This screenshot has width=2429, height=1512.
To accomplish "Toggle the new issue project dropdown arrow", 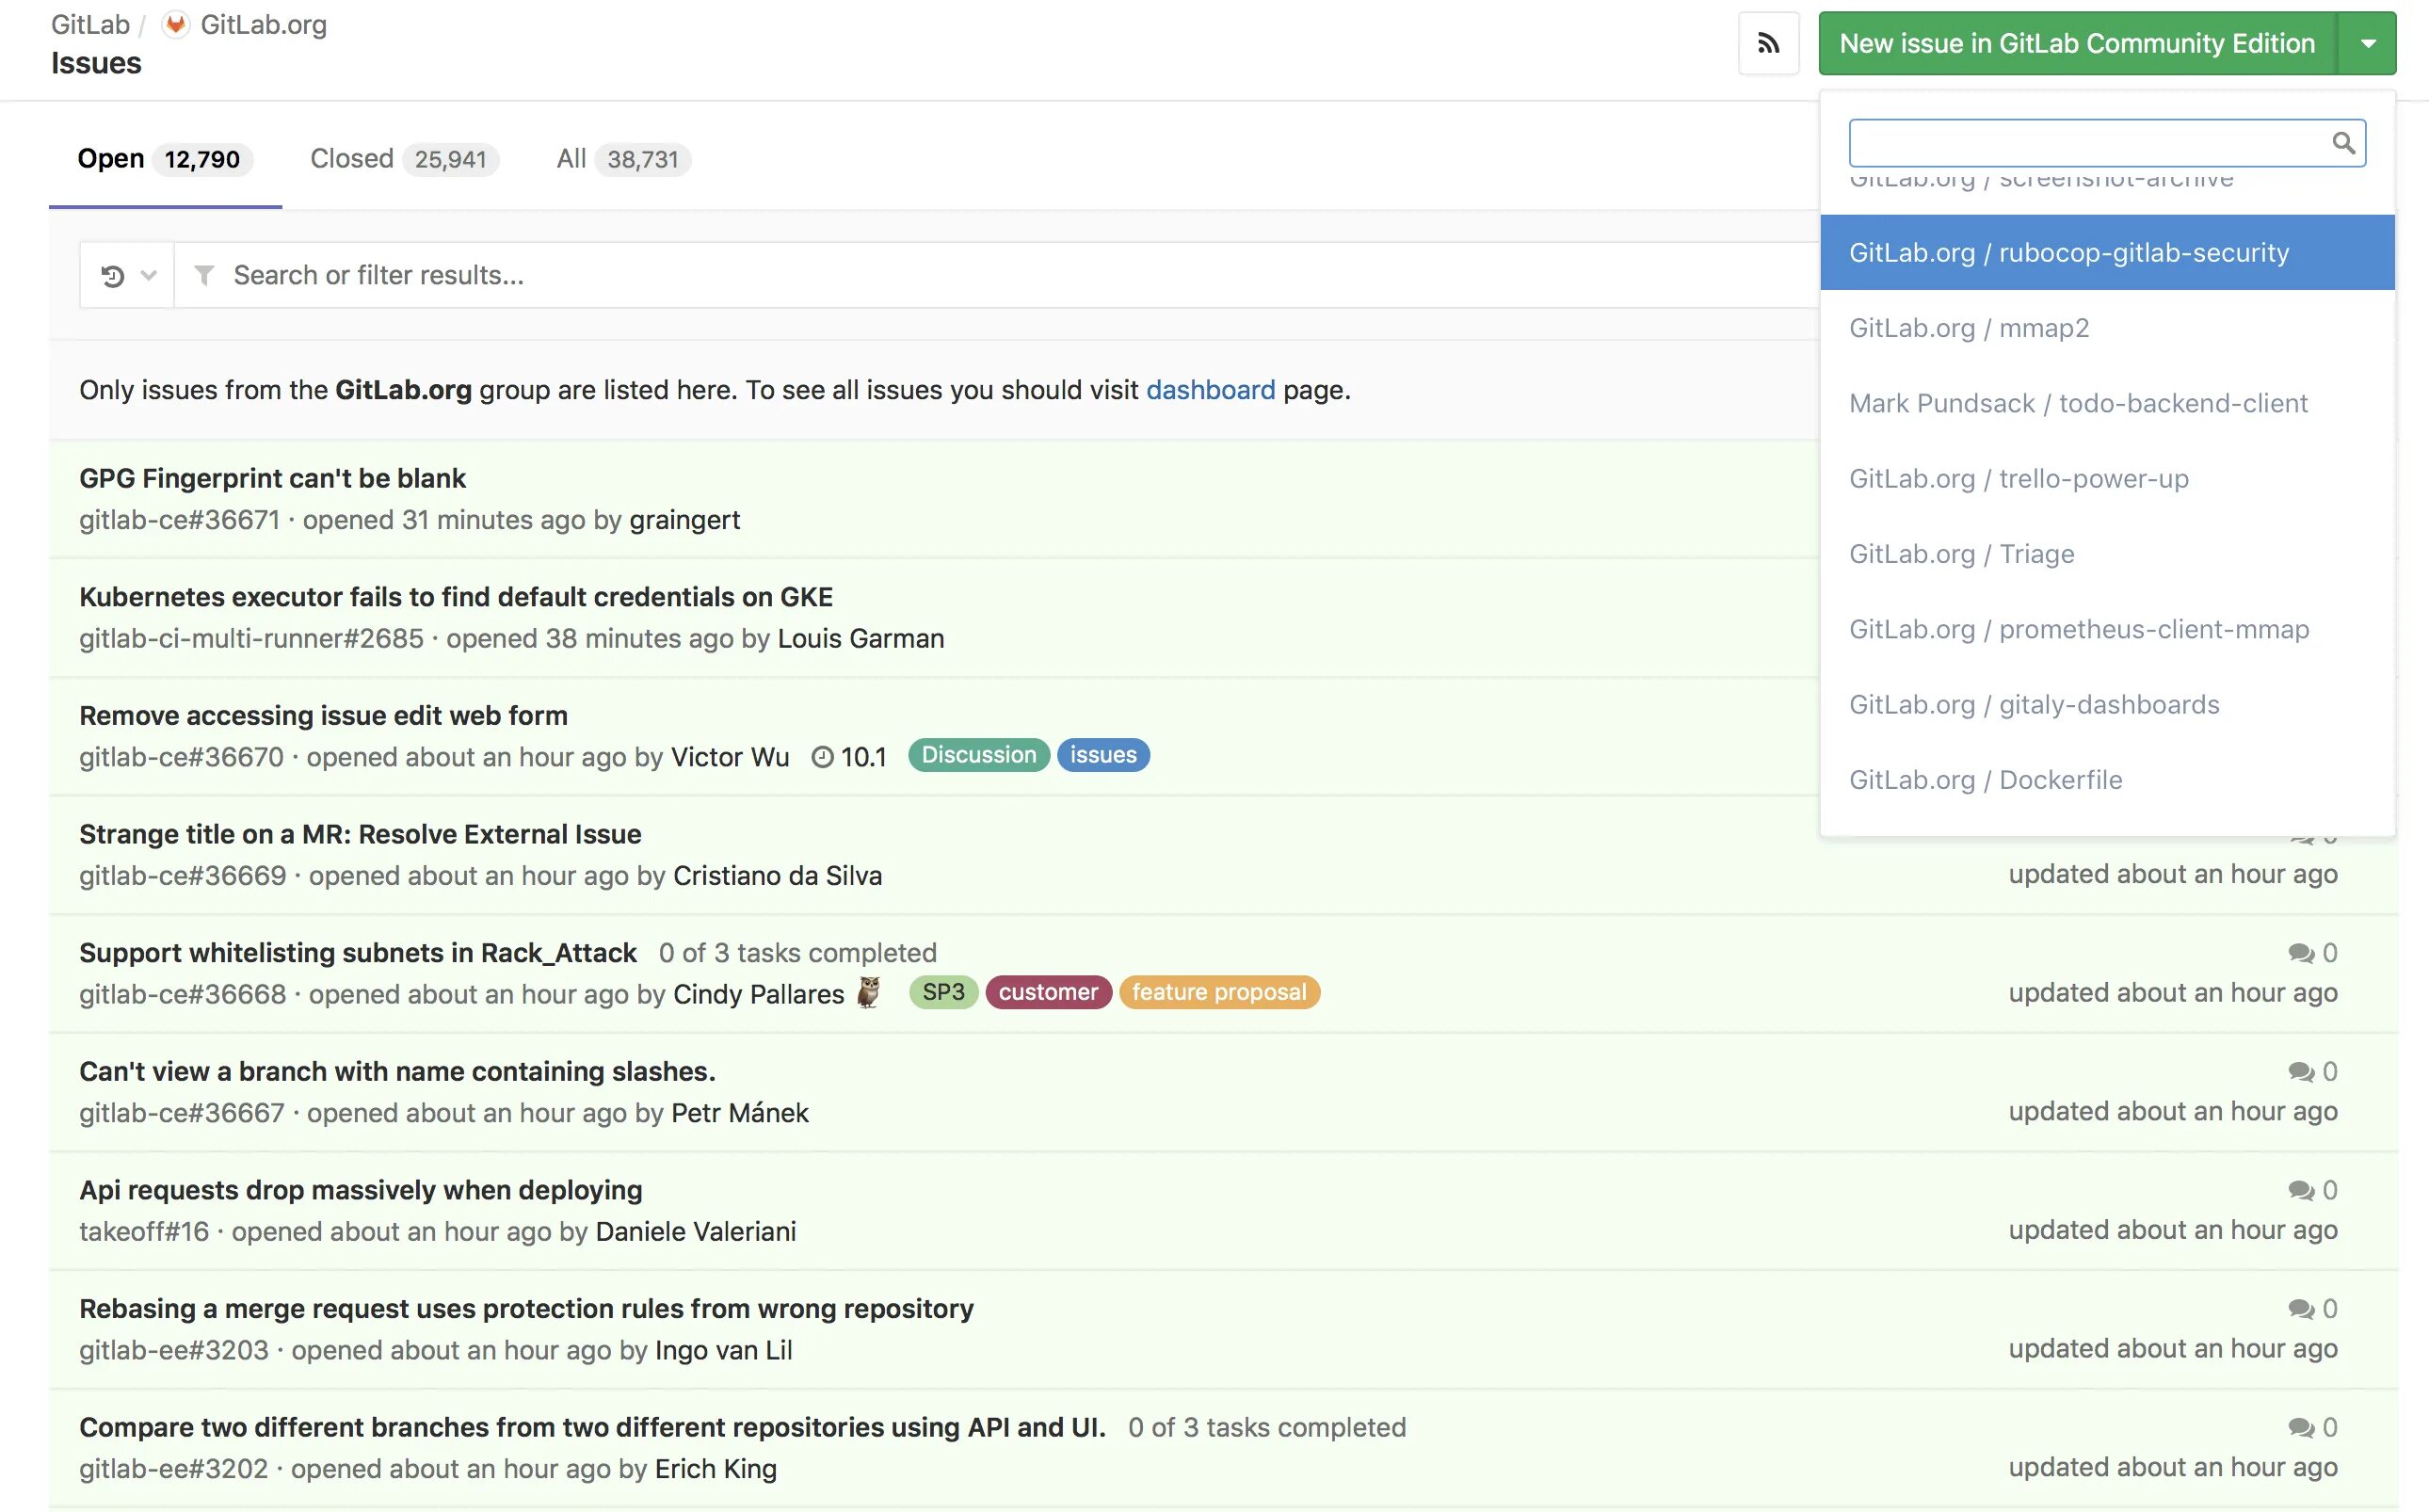I will pyautogui.click(x=2367, y=43).
